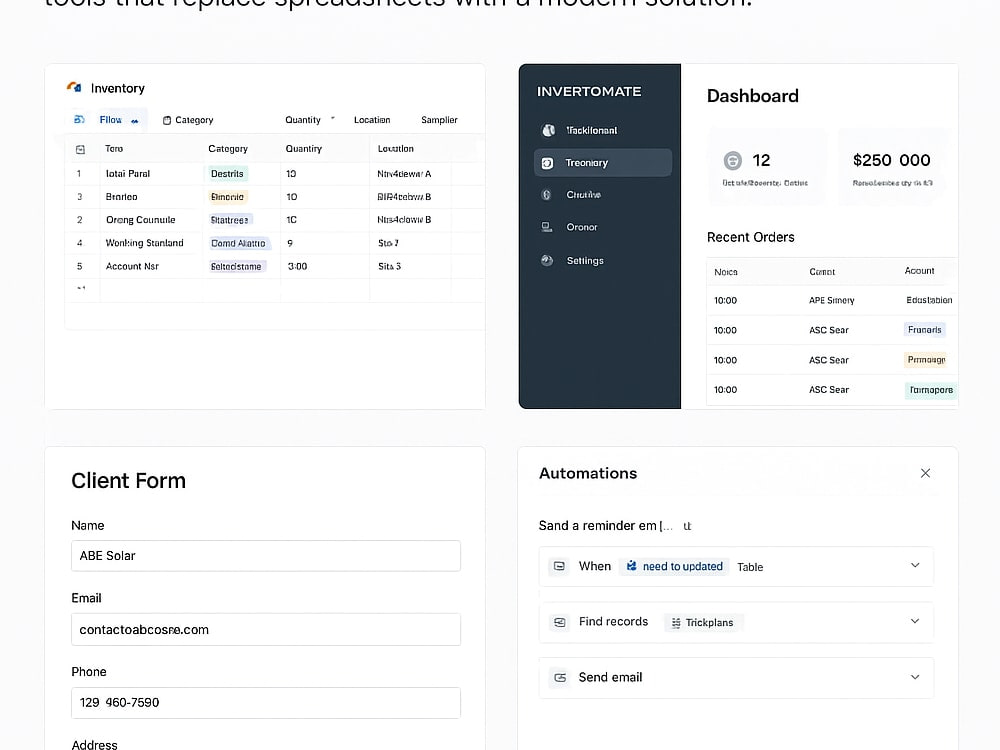Focus the Name field with ABE Solar
This screenshot has width=1000, height=750.
[x=266, y=556]
